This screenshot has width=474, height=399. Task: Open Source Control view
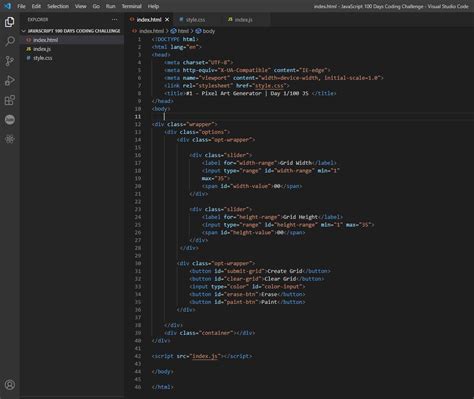(10, 61)
